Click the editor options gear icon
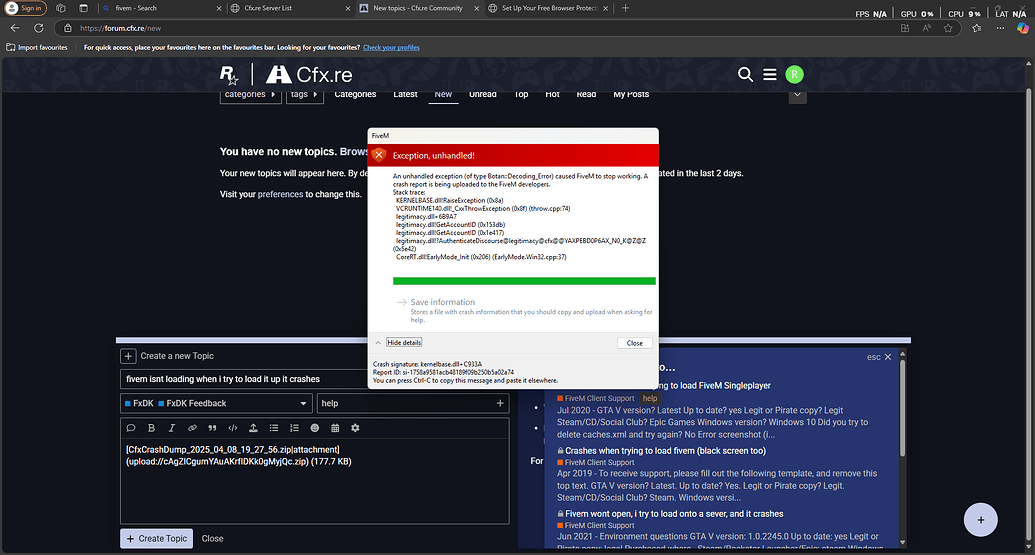Image resolution: width=1035 pixels, height=555 pixels. [355, 428]
